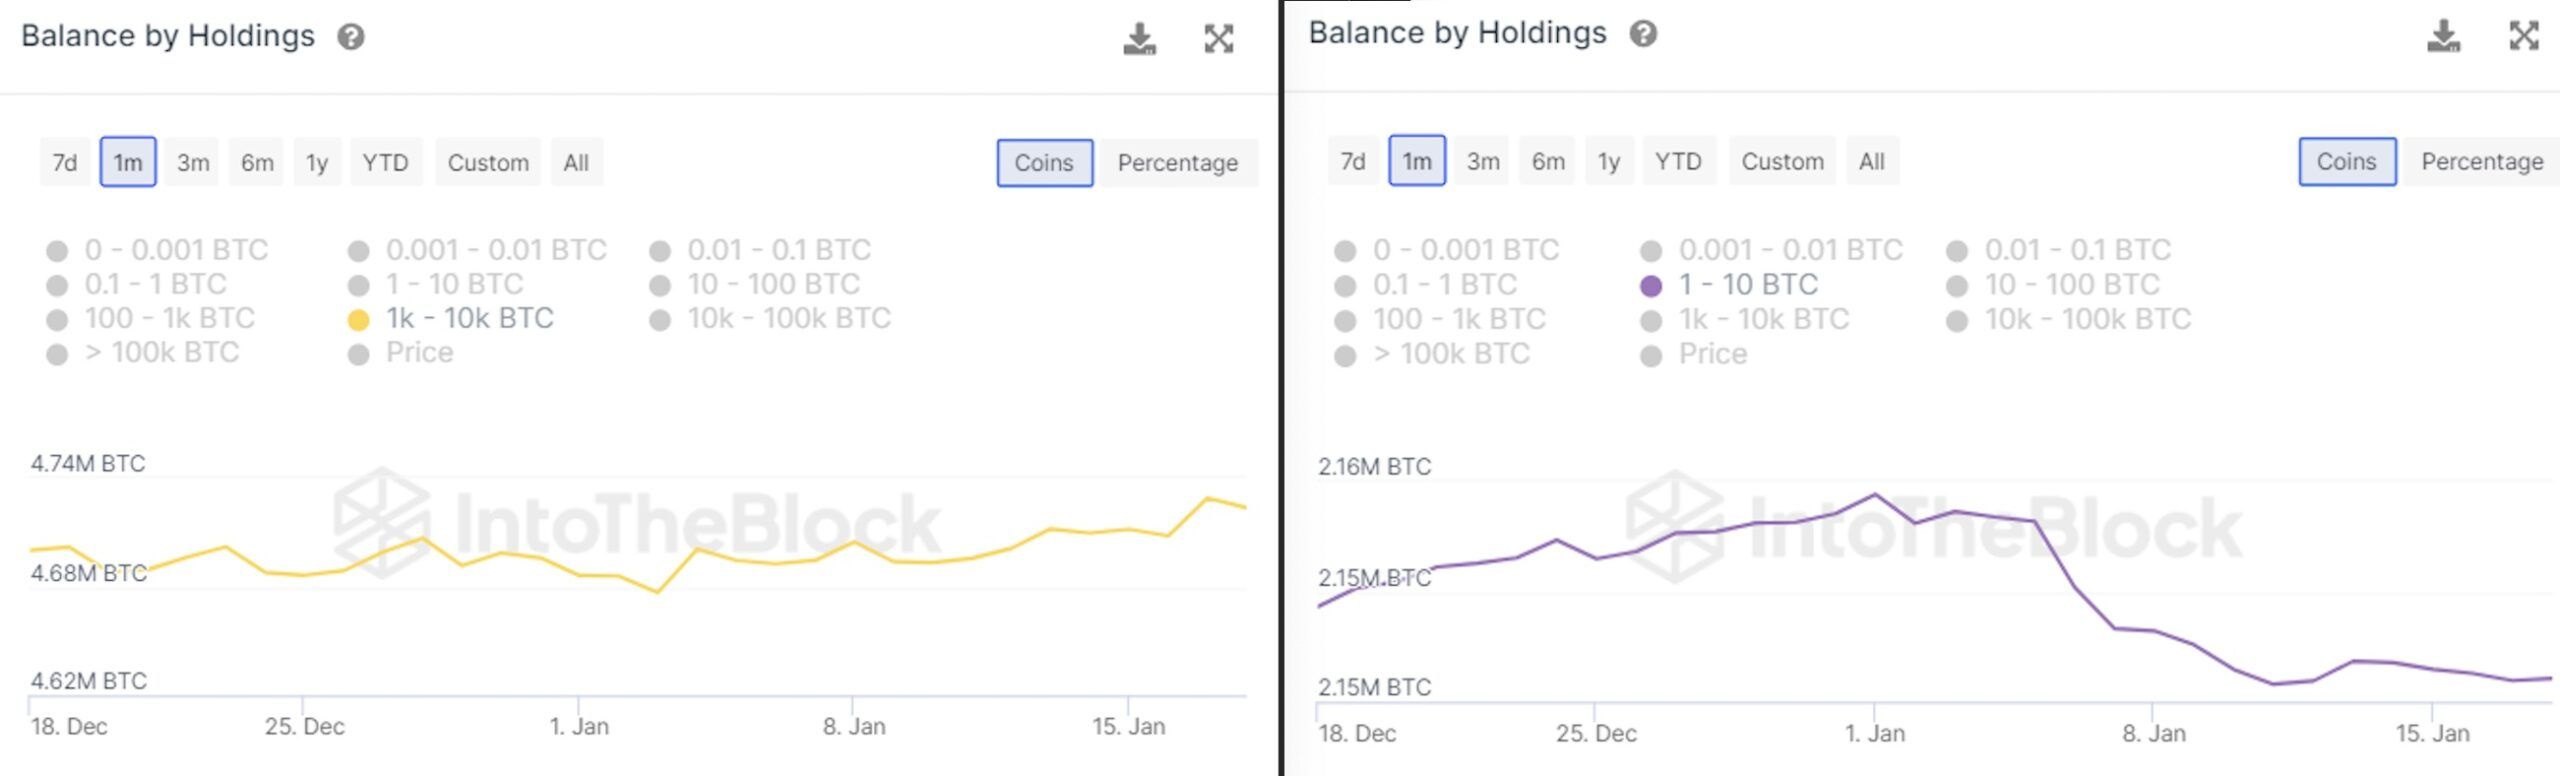The width and height of the screenshot is (2560, 776).
Task: Open Custom date range on right chart
Action: point(1782,162)
